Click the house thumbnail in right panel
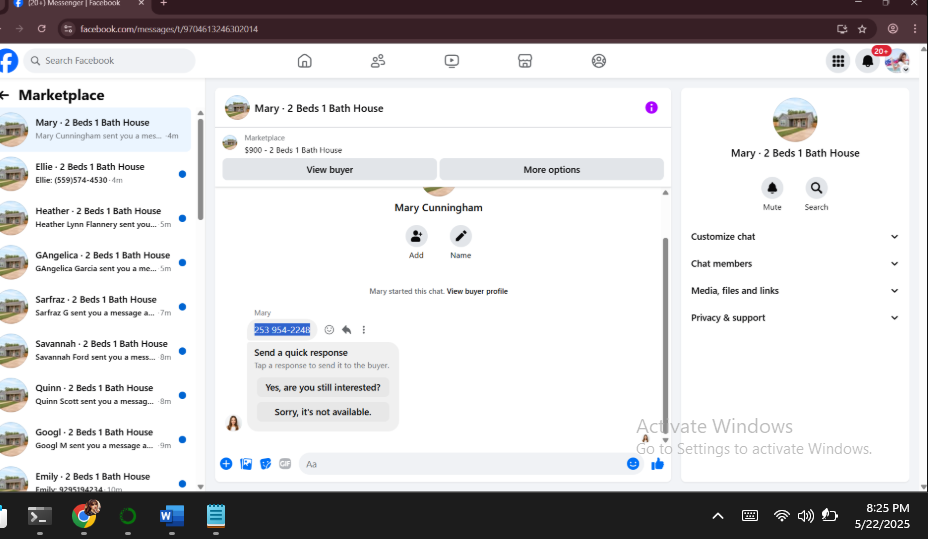This screenshot has width=928, height=539. point(795,120)
